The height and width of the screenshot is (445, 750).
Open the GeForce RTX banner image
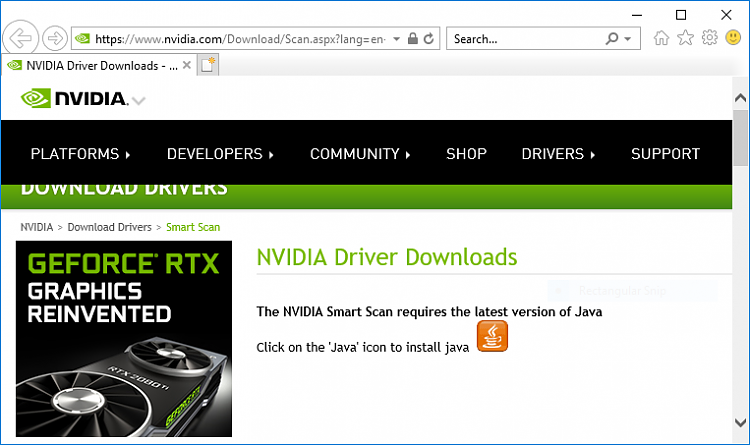(124, 339)
